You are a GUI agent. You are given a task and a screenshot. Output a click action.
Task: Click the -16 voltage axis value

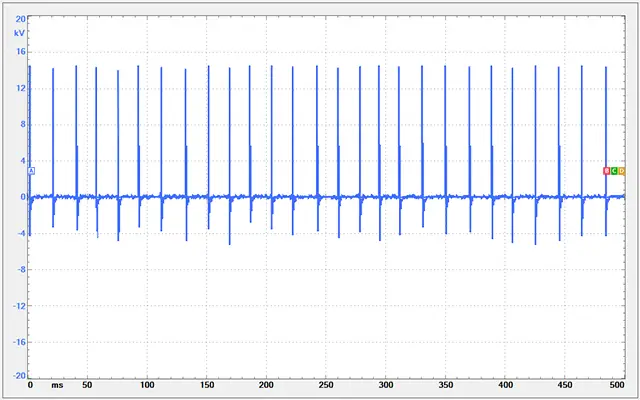(20, 342)
